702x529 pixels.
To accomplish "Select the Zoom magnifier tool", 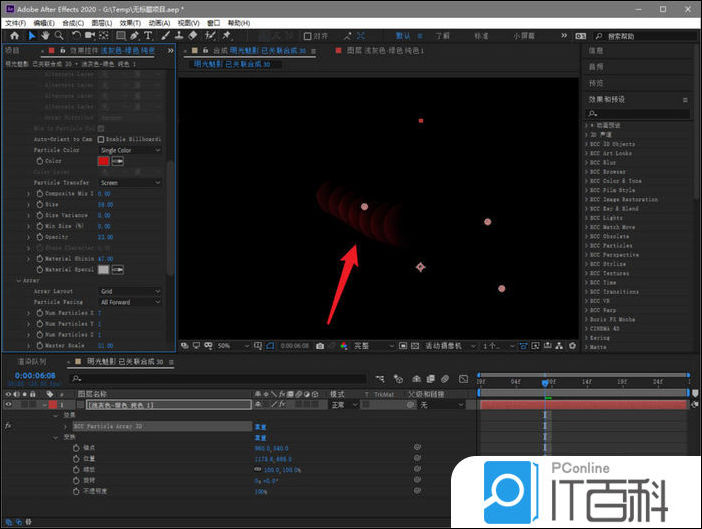I will [59, 36].
